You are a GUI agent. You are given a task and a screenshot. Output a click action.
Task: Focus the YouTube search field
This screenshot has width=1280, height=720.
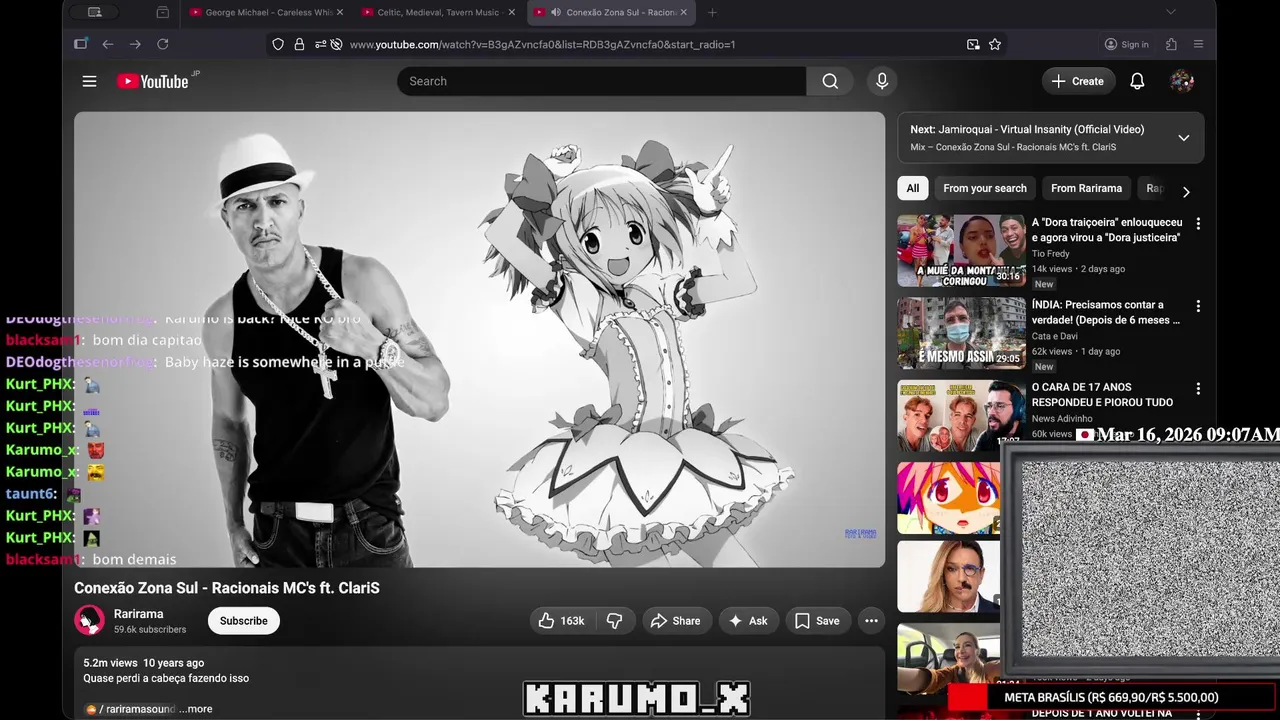pos(601,81)
